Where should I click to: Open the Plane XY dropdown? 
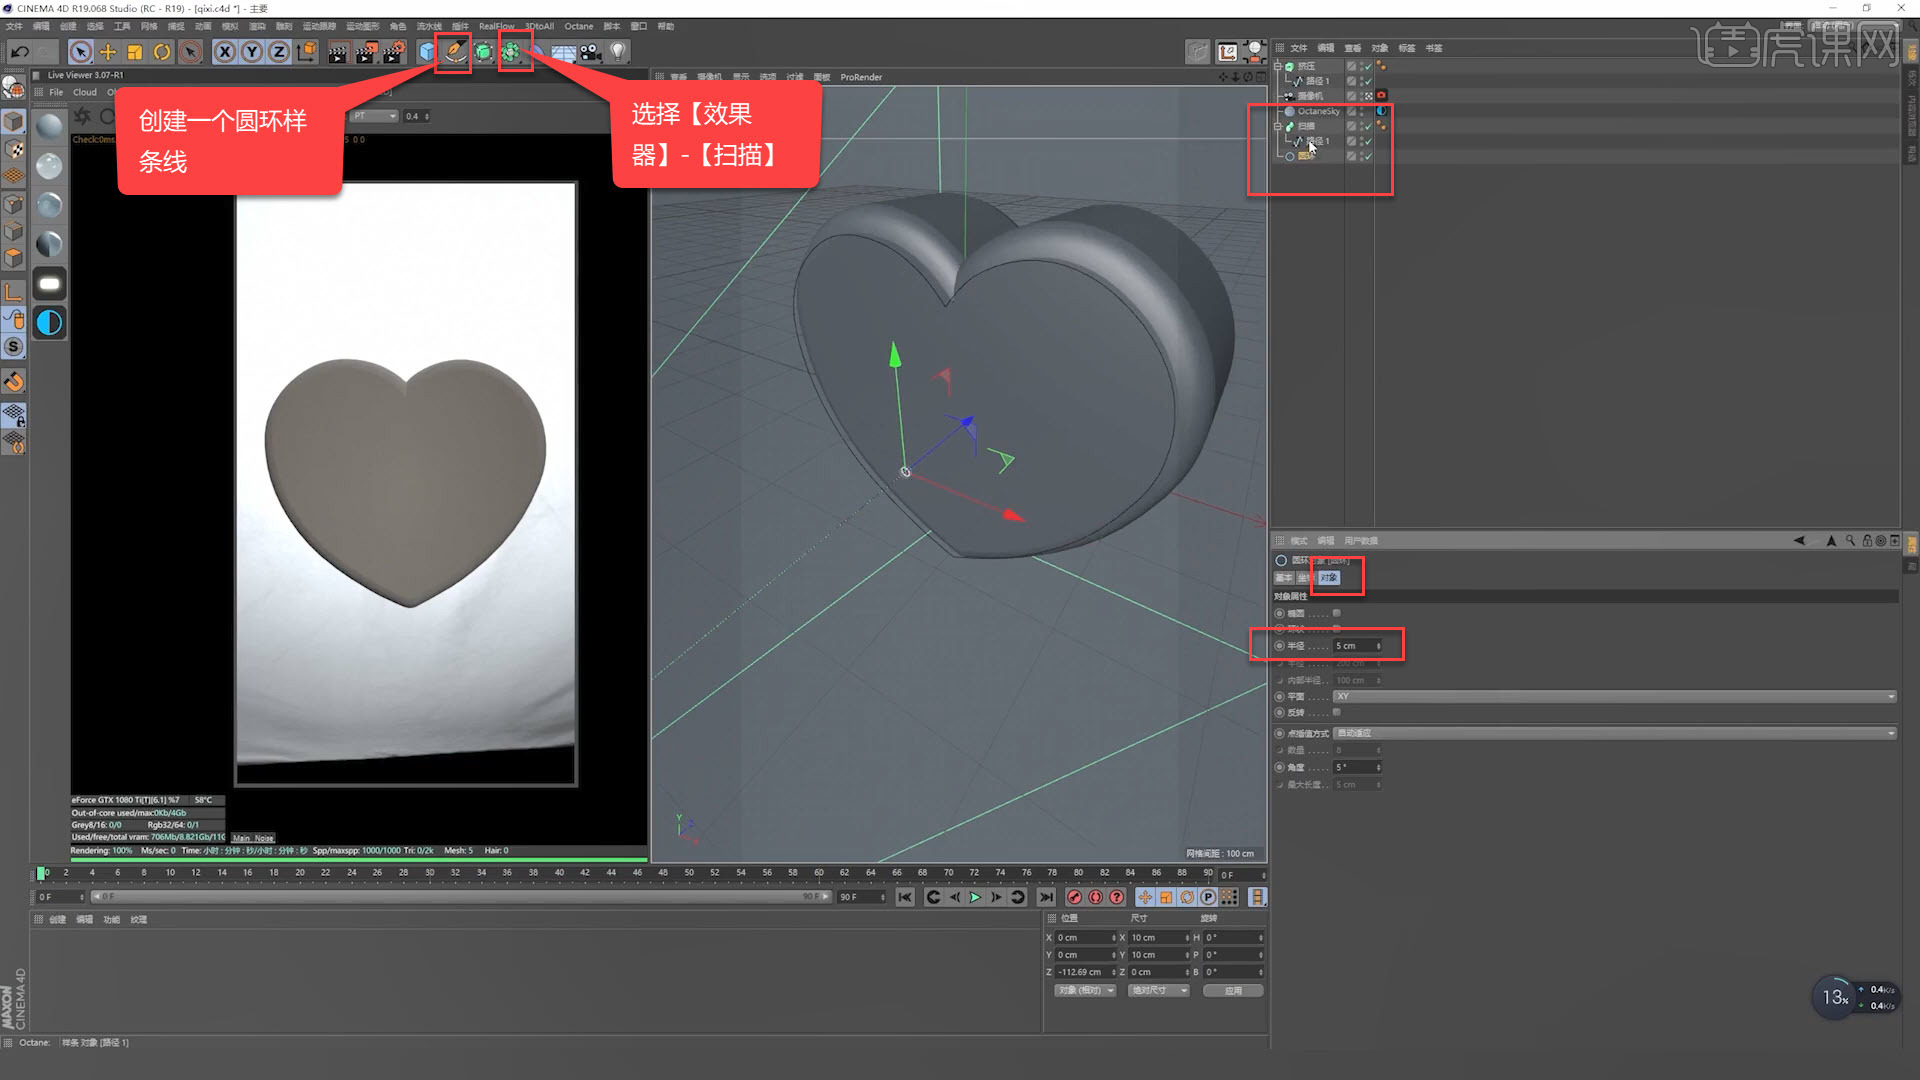1615,696
